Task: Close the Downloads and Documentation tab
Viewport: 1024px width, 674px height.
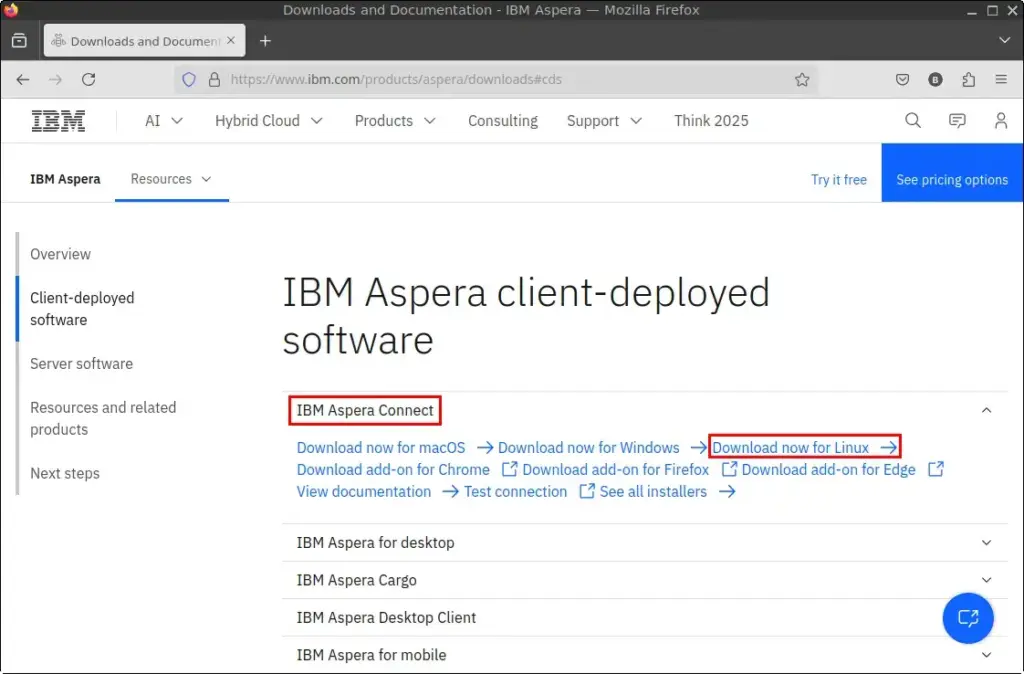Action: tap(231, 40)
